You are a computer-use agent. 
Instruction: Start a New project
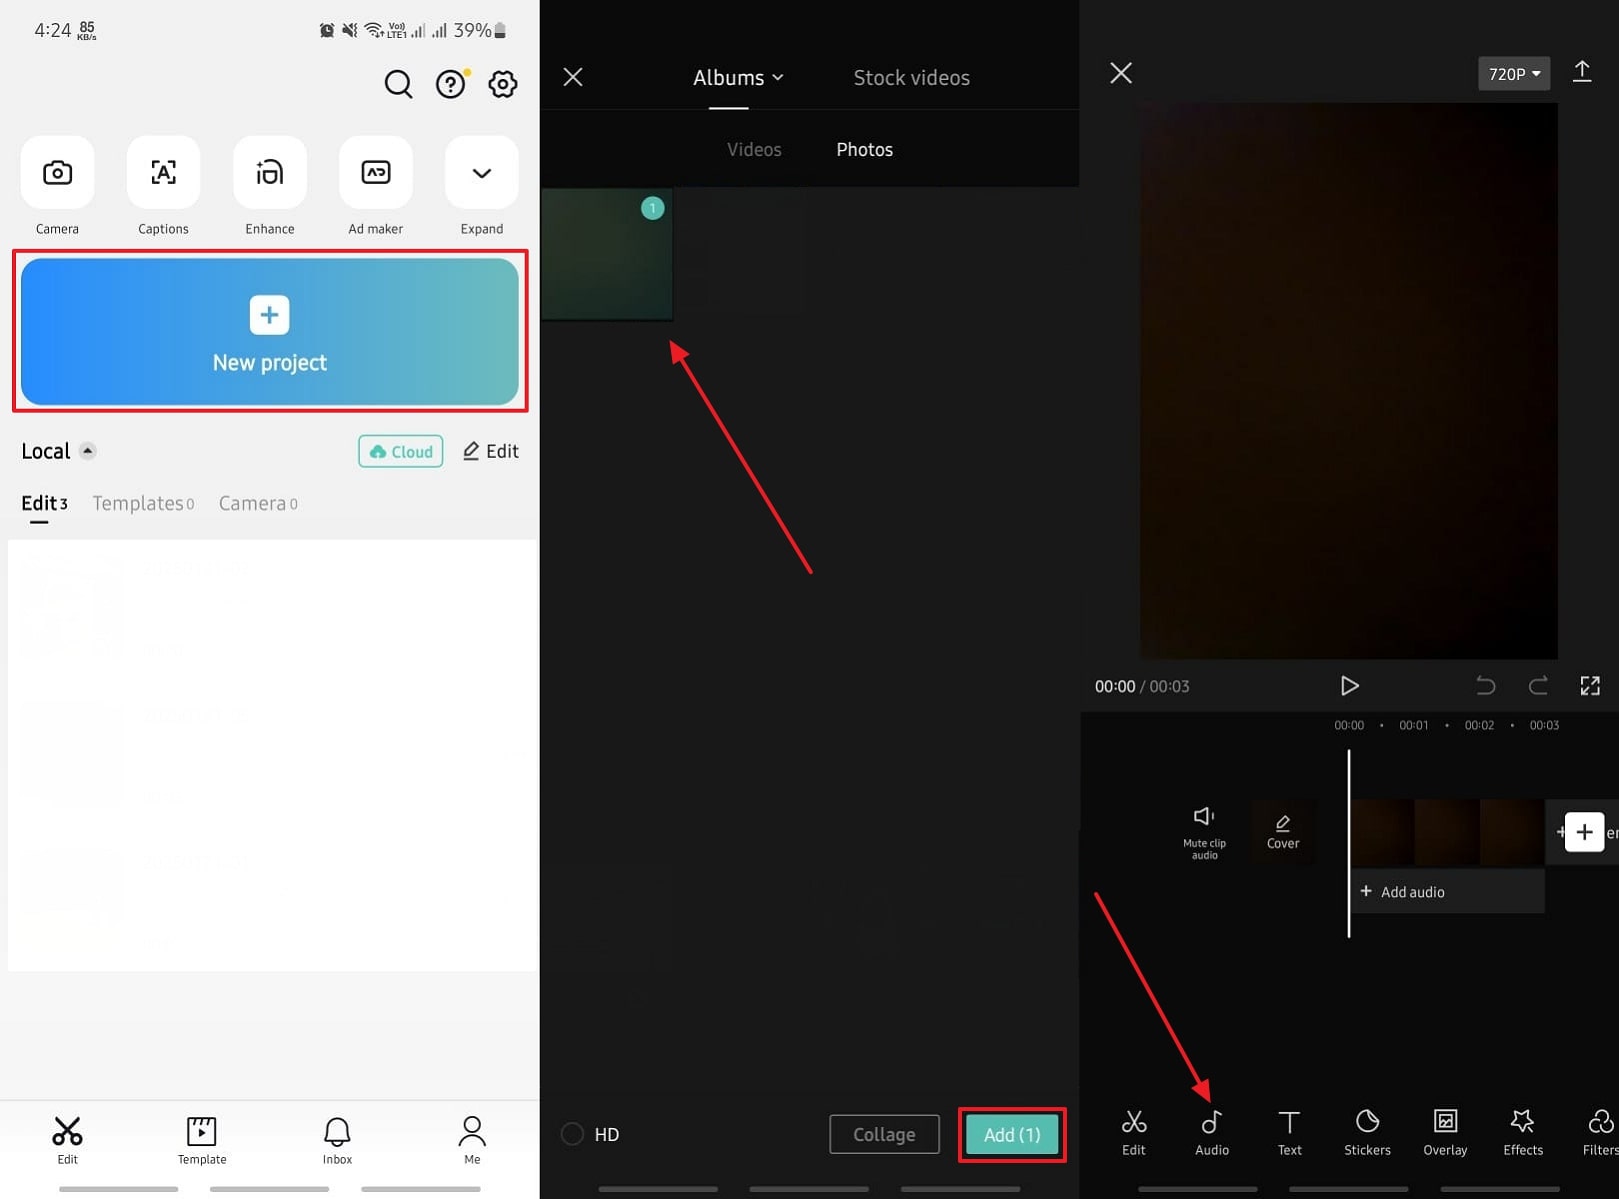point(269,332)
